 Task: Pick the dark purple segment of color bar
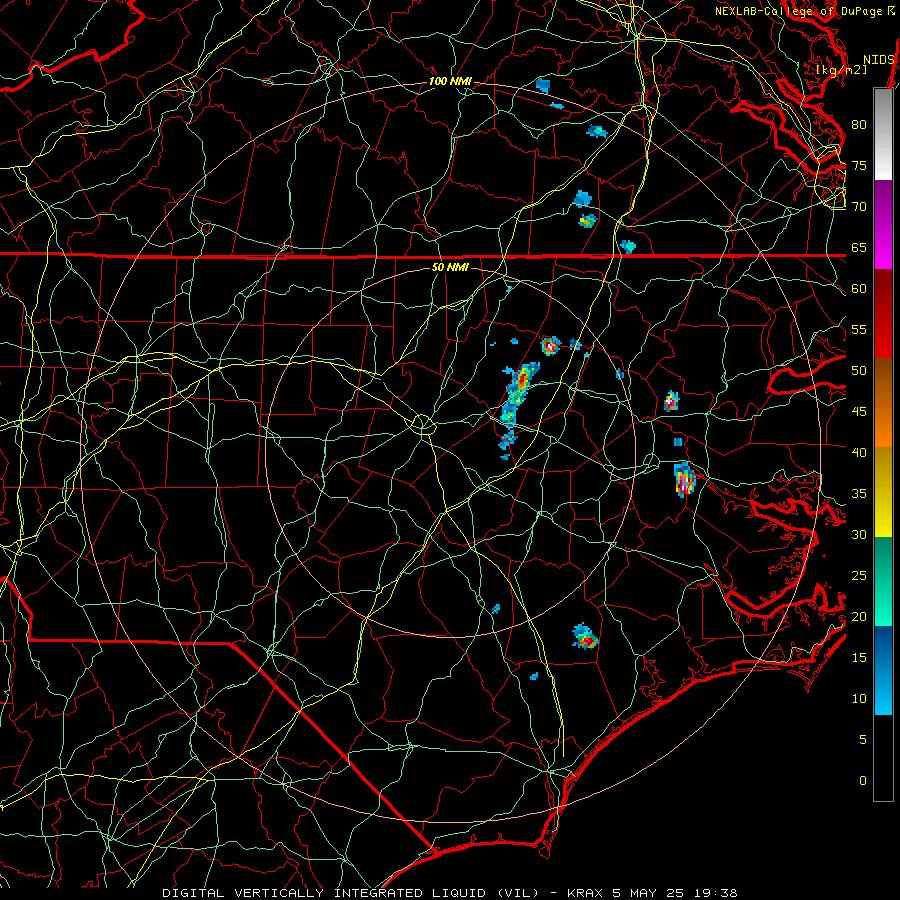point(883,203)
